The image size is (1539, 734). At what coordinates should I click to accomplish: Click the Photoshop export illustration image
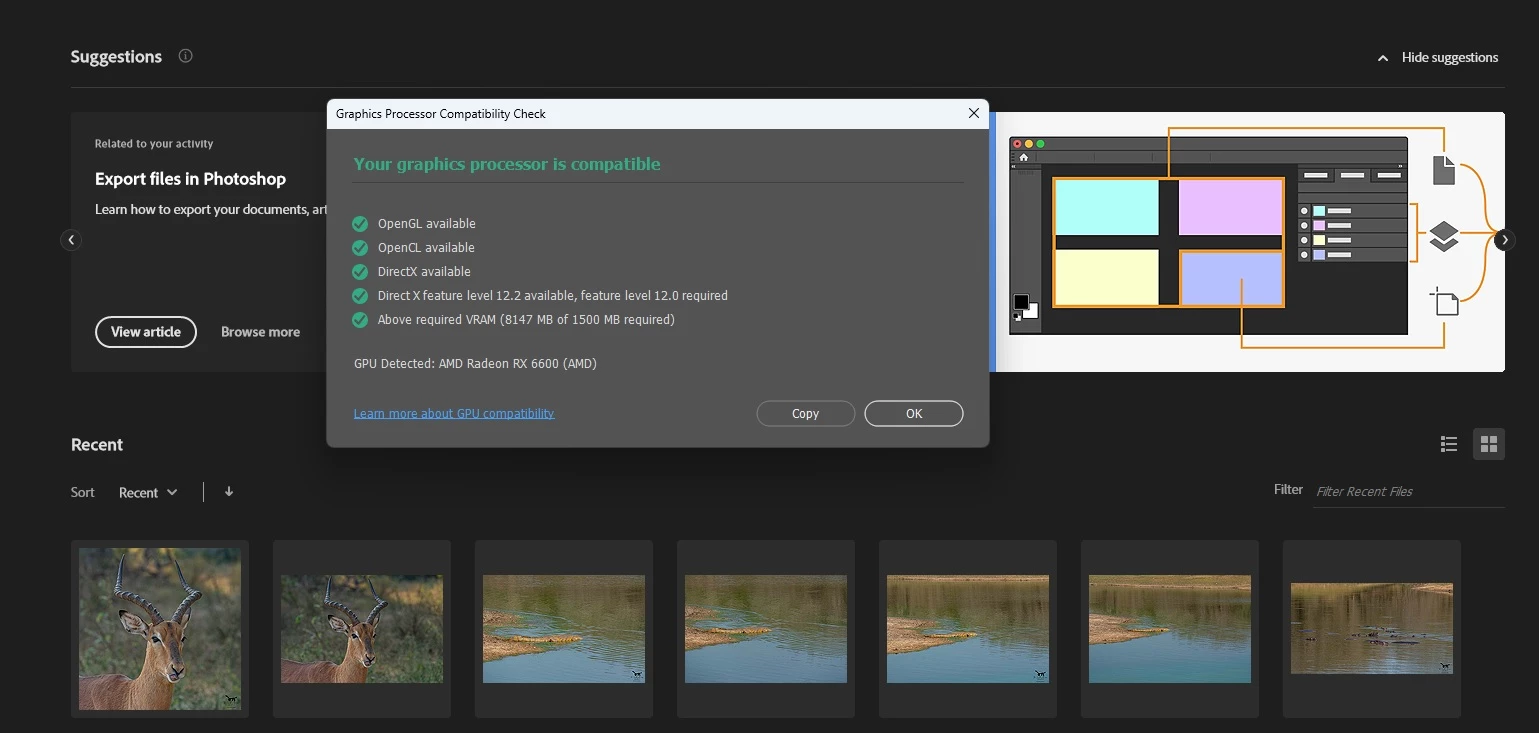pos(1250,242)
